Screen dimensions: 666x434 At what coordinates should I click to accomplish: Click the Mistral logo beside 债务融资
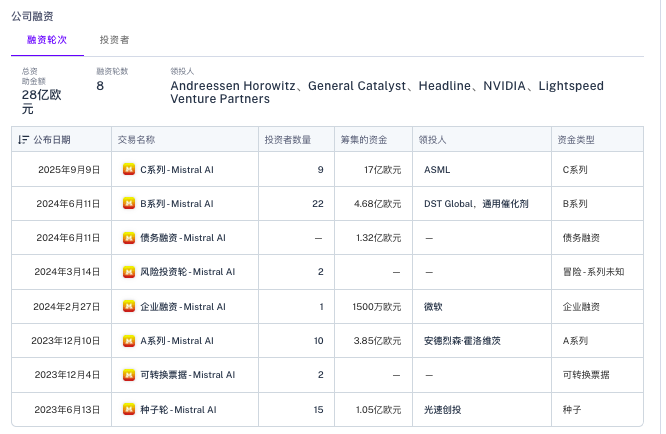click(x=129, y=238)
